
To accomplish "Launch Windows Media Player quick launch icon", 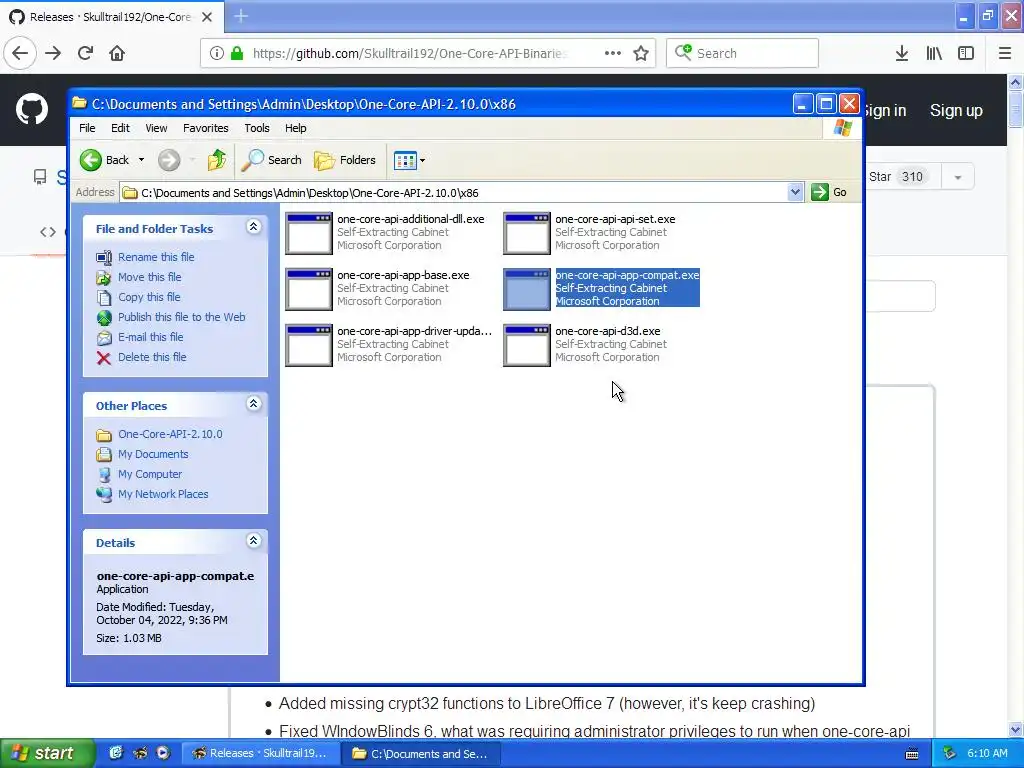I will point(163,753).
